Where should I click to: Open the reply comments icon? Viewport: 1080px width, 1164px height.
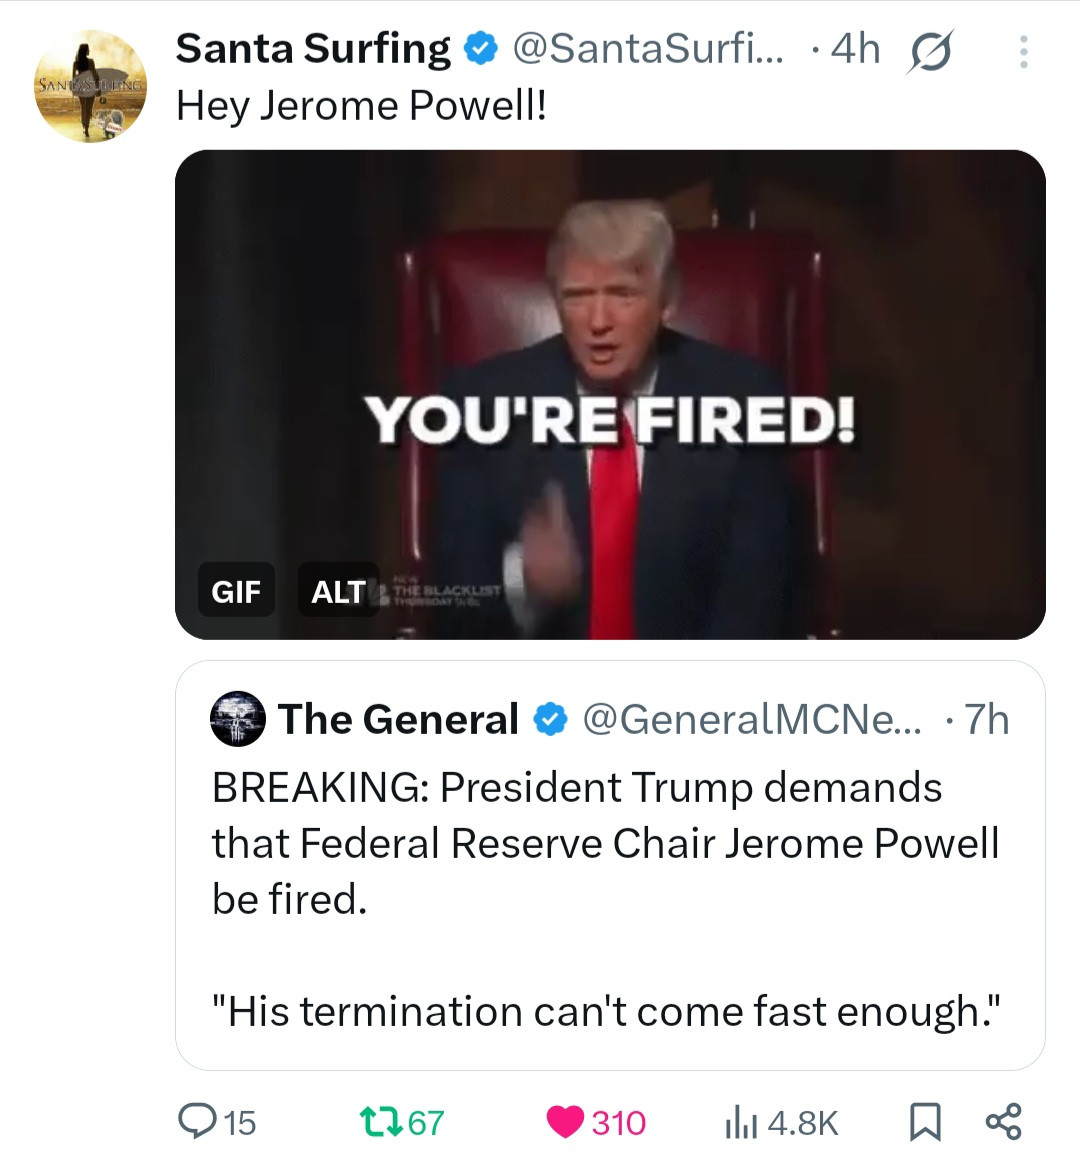pyautogui.click(x=193, y=1122)
